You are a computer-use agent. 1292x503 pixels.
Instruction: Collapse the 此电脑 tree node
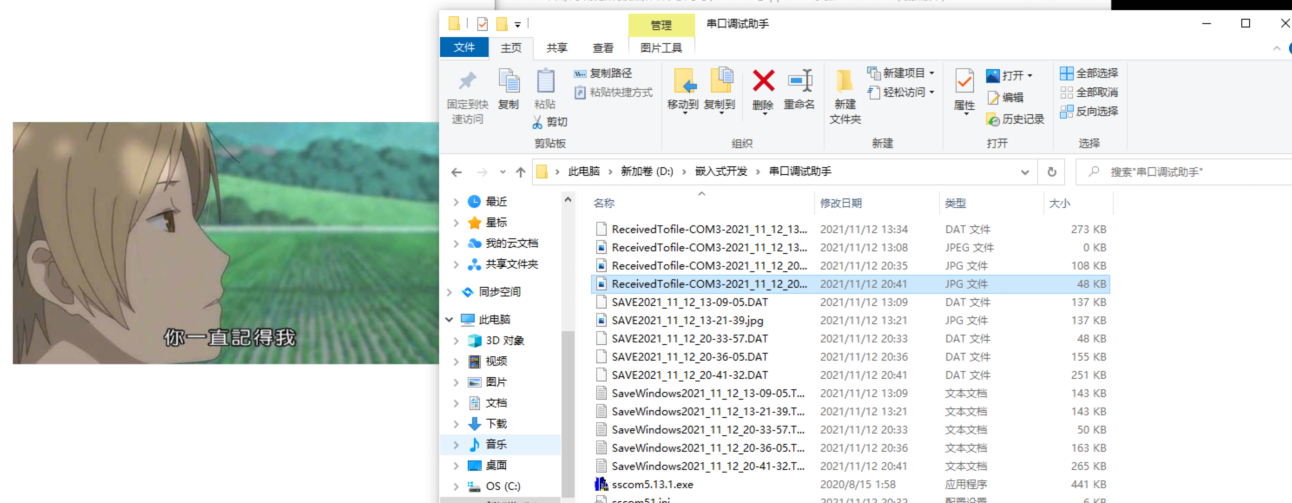point(449,320)
